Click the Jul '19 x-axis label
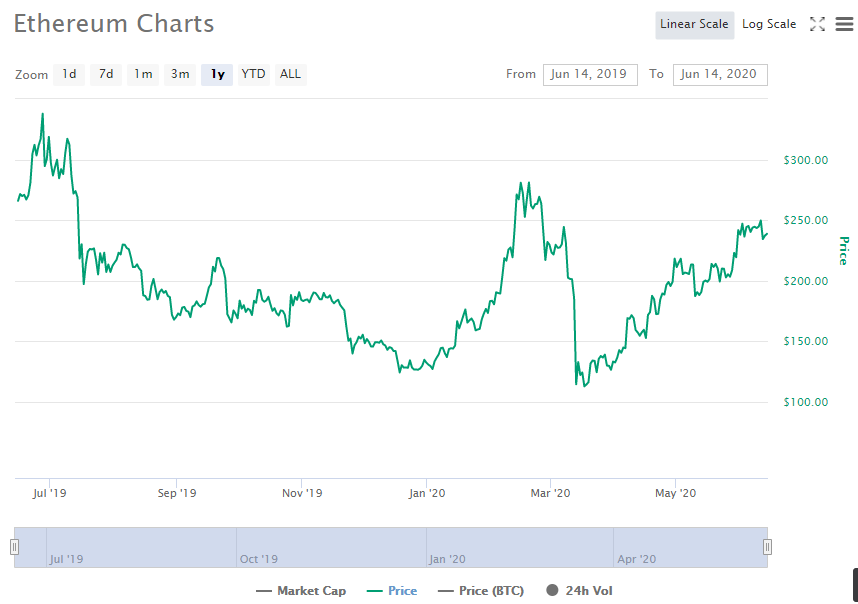The width and height of the screenshot is (858, 604). 49,493
